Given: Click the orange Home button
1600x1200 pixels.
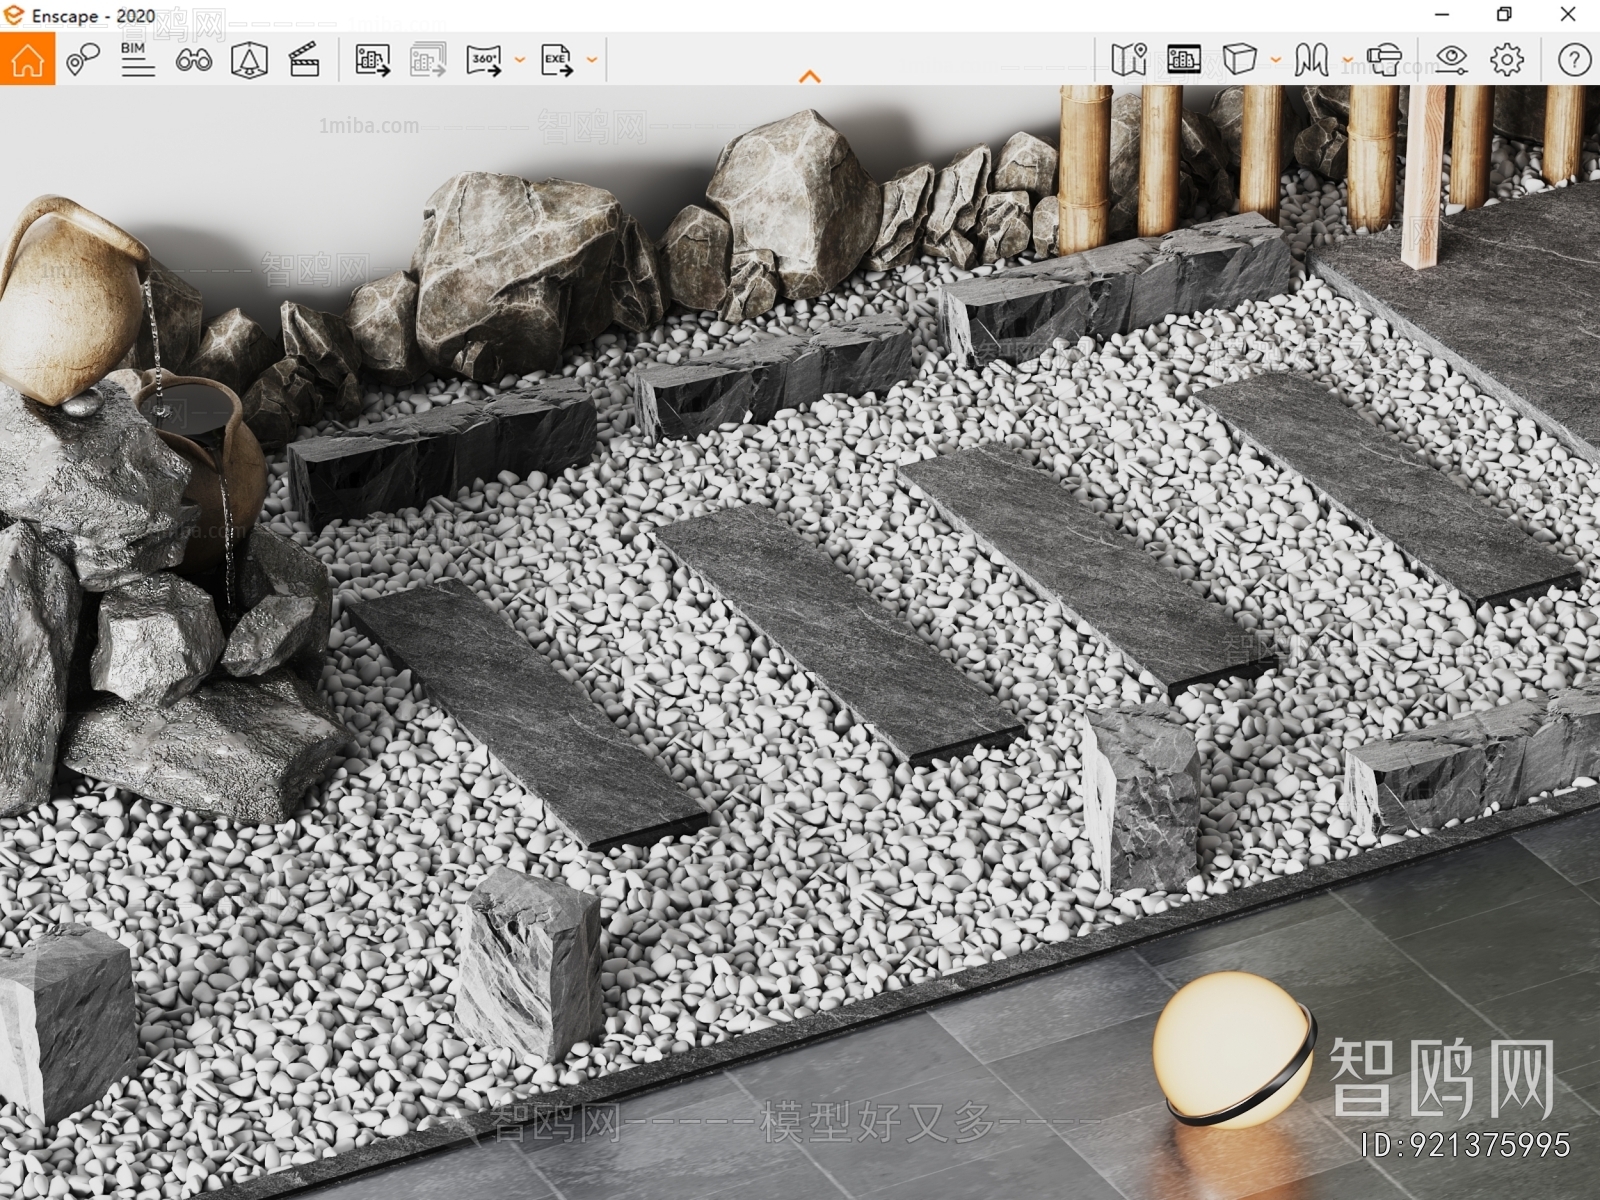Looking at the screenshot, I should pos(27,59).
